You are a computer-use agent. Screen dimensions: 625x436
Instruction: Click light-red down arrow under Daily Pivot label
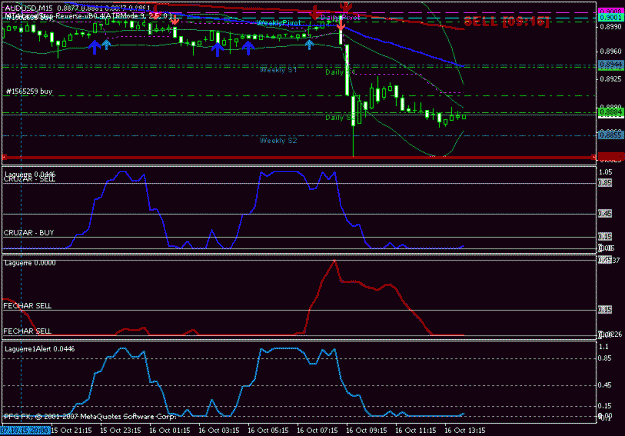click(x=341, y=24)
